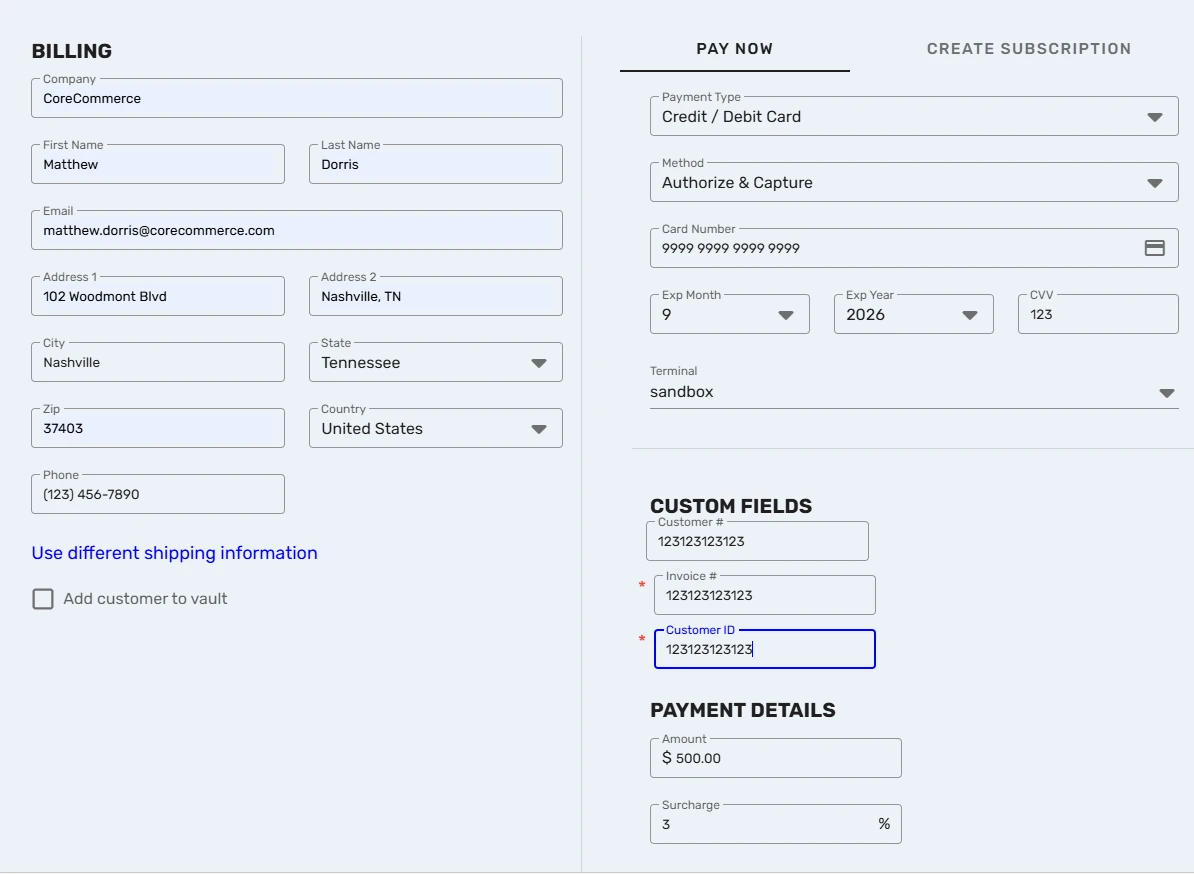
Task: Open the State dropdown showing Tennessee
Action: tap(436, 362)
